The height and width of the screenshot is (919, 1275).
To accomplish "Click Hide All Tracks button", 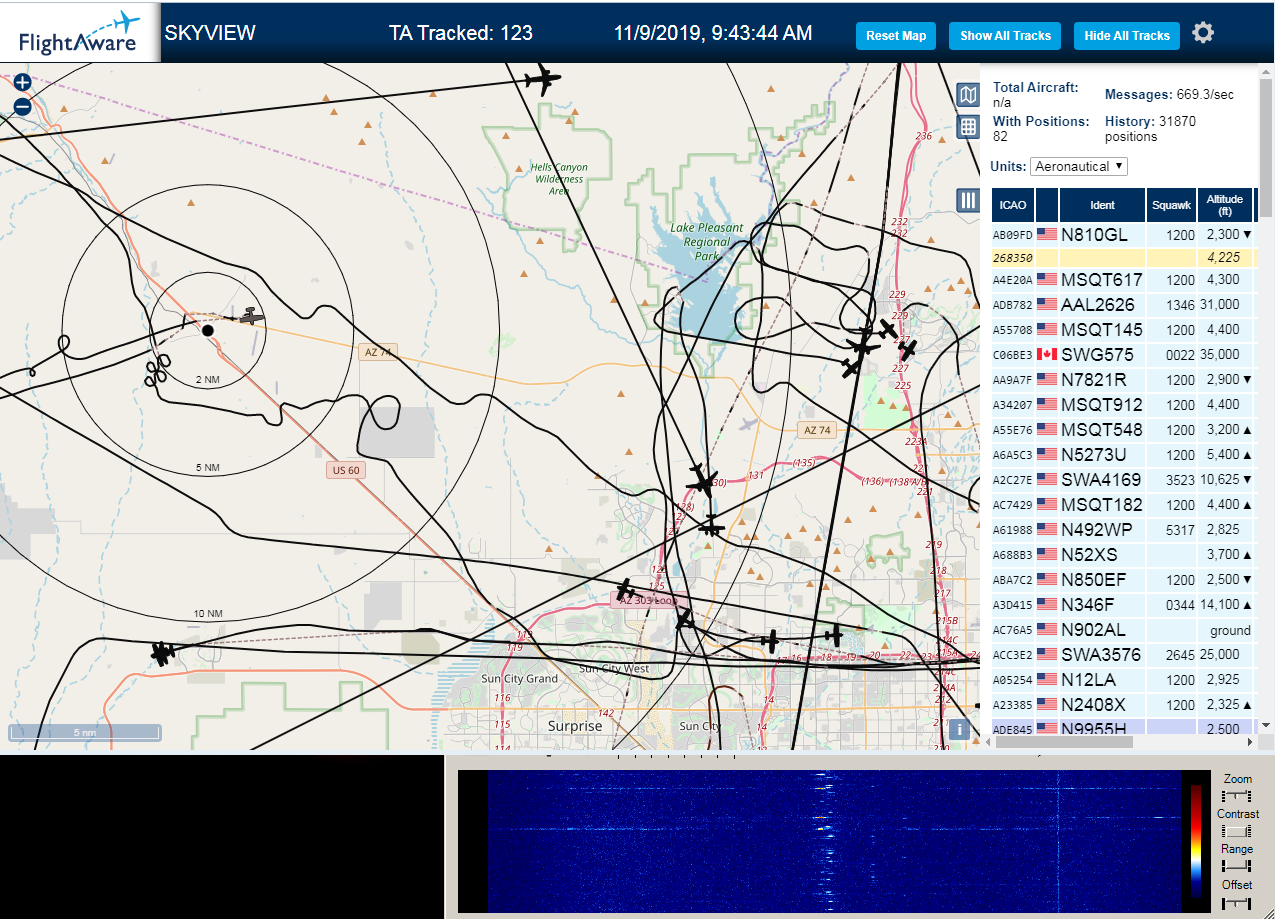I will [x=1127, y=36].
